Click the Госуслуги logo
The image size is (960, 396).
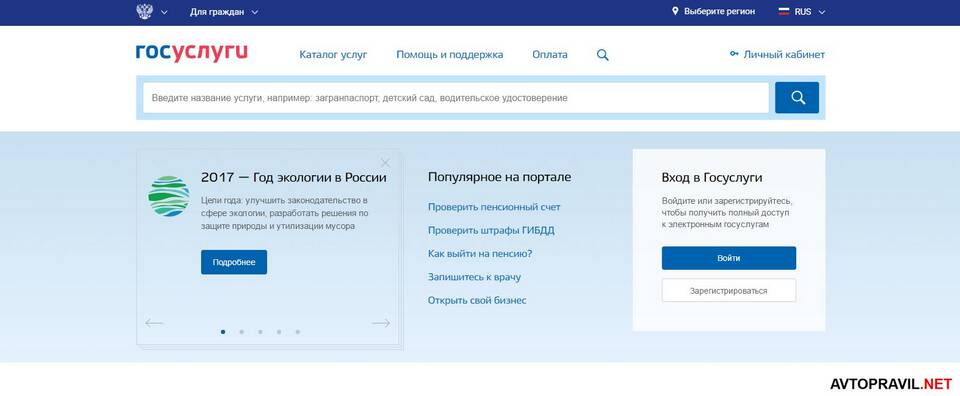(192, 53)
